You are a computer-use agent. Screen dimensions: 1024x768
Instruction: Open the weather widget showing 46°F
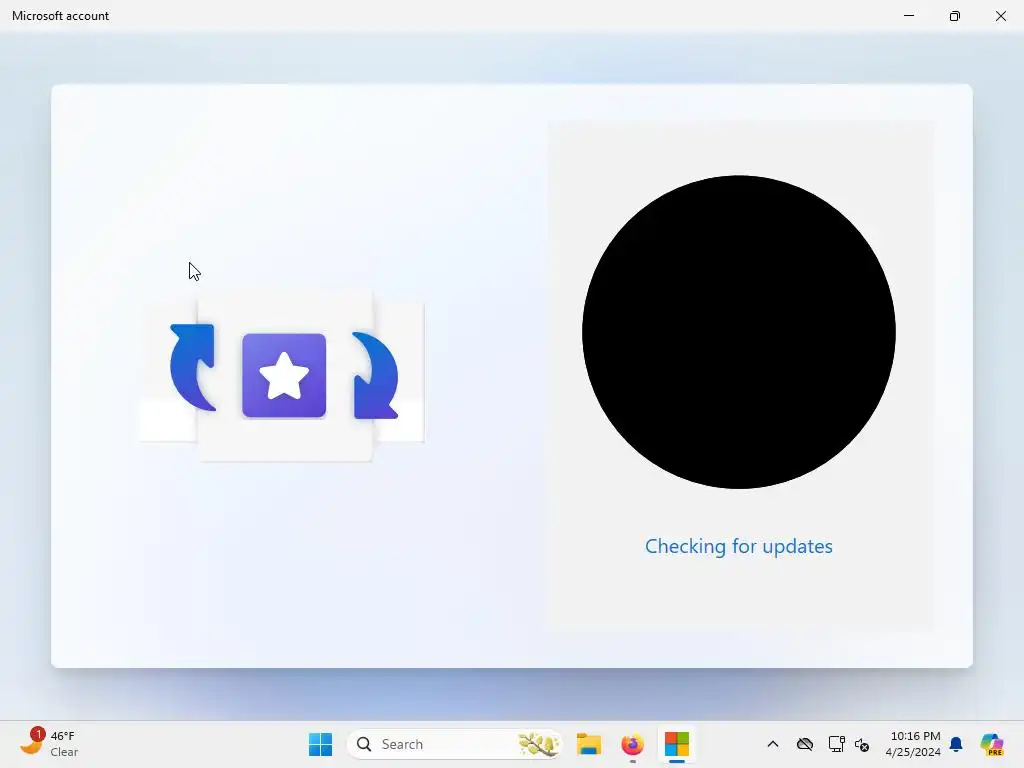[x=49, y=743]
